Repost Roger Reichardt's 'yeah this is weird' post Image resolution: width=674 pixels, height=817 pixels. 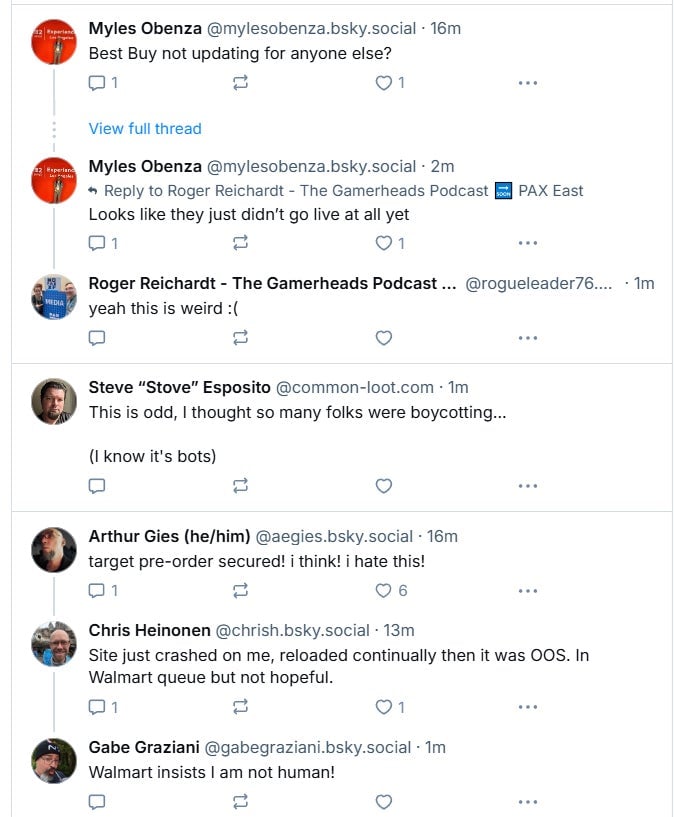click(x=240, y=338)
